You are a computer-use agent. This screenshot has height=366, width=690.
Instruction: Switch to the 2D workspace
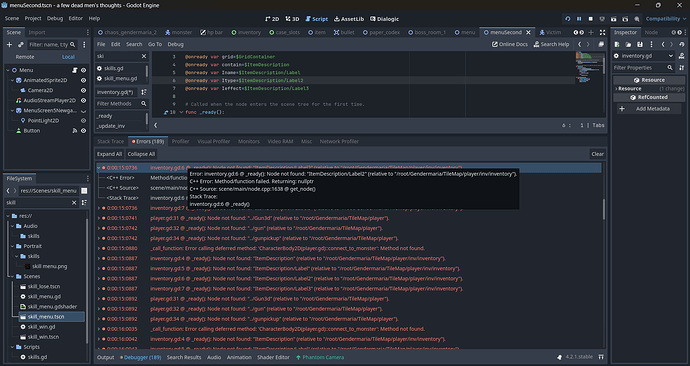pyautogui.click(x=272, y=19)
